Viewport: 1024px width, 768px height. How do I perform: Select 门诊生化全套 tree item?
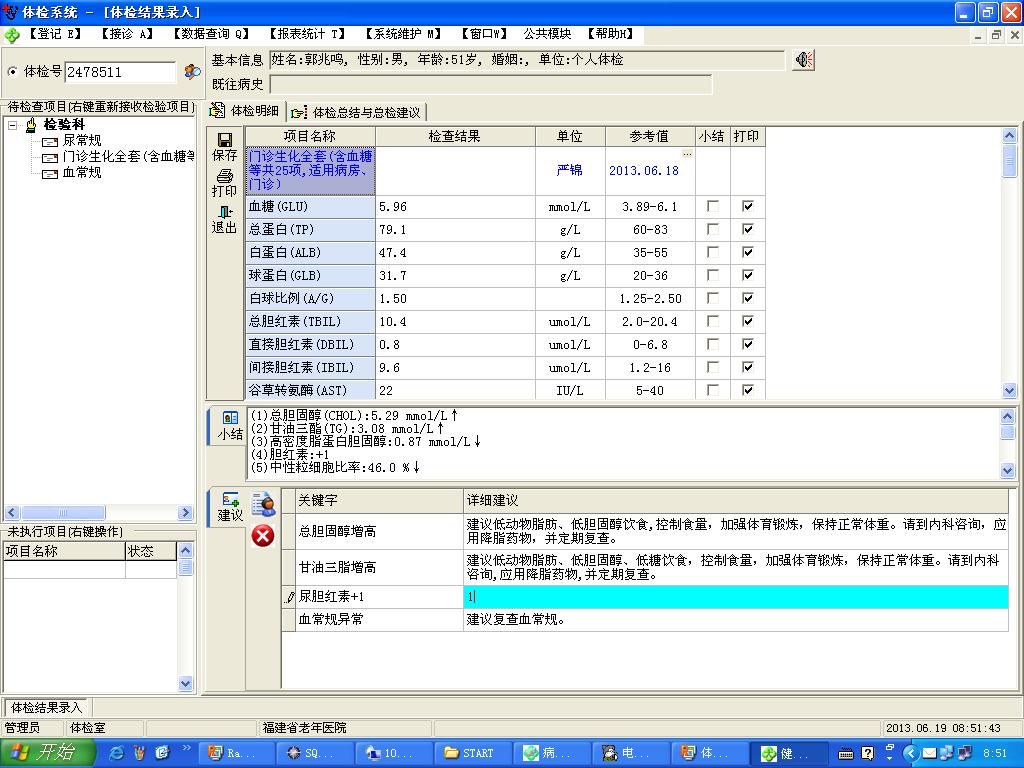tap(128, 157)
